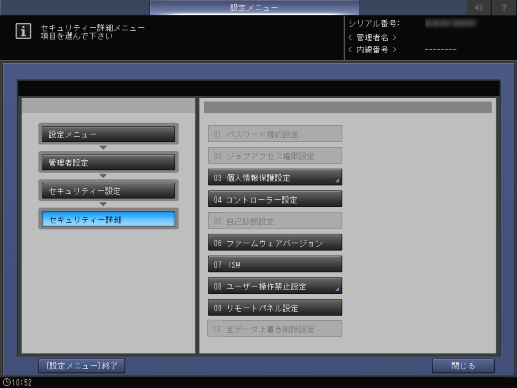
Task: Open 08 ユーザー操作禁止設定
Action: click(275, 286)
